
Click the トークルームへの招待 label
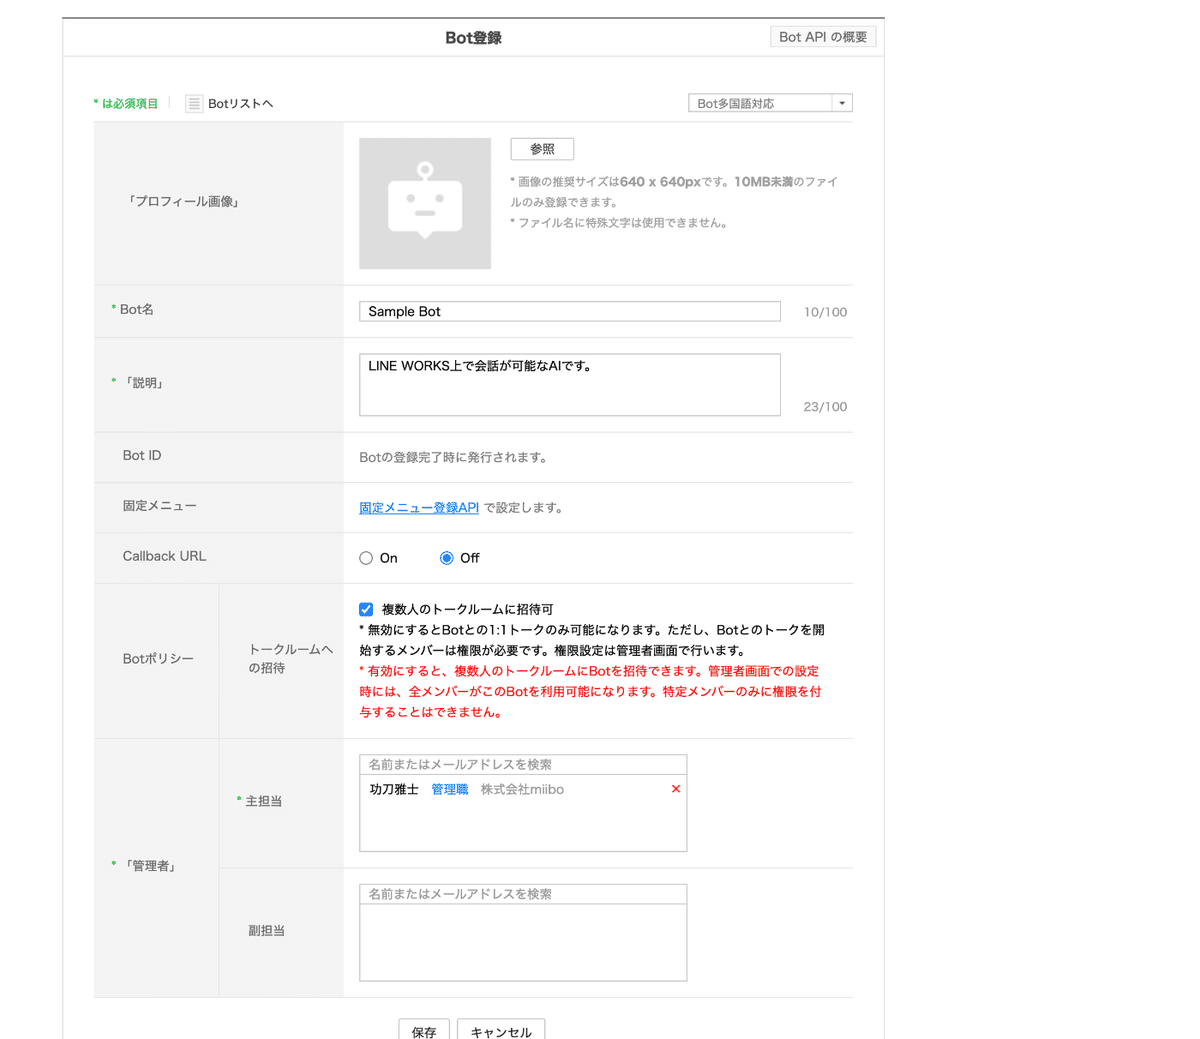290,658
